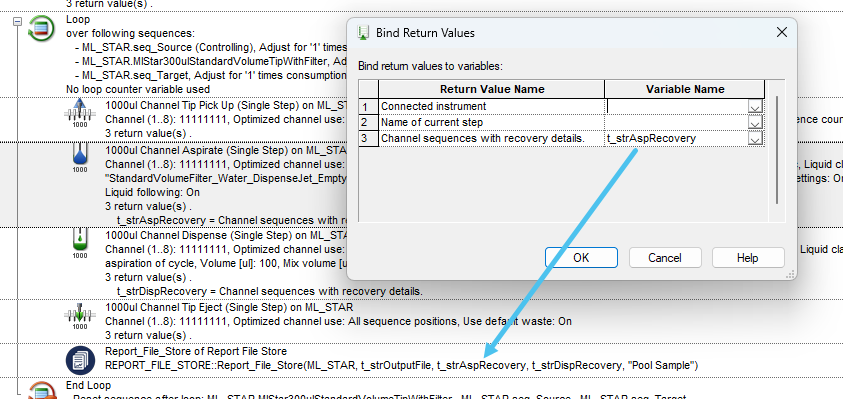
Task: Select the Tip Eject step icon
Action: click(80, 315)
